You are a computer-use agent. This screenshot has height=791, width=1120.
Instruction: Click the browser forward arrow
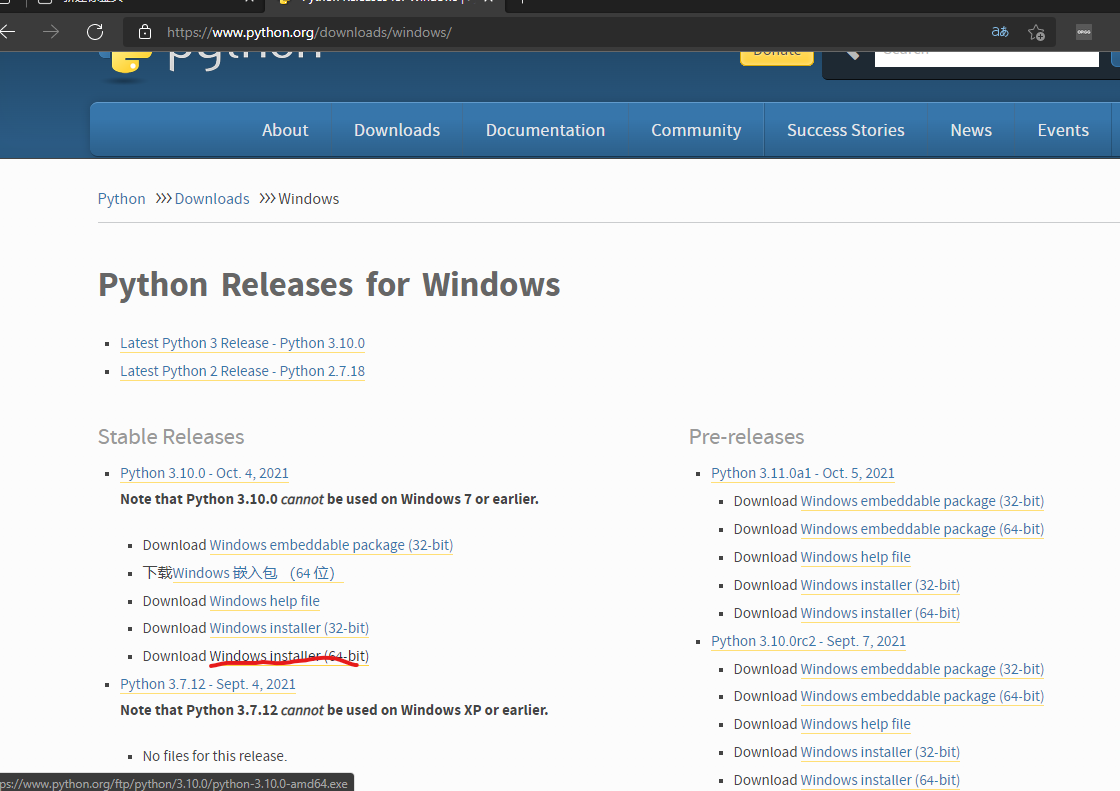tap(51, 31)
